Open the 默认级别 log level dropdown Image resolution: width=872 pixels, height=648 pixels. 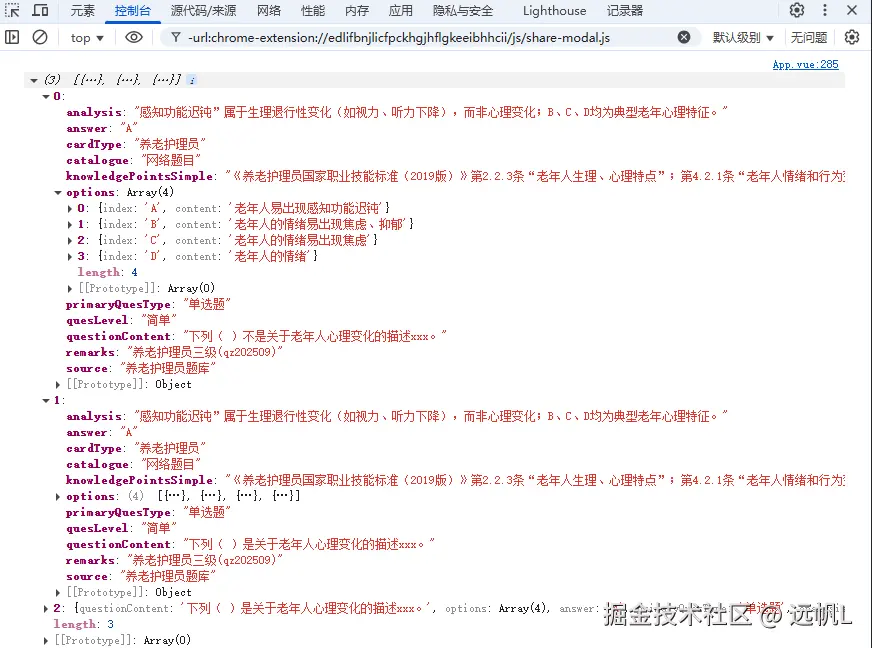[743, 38]
